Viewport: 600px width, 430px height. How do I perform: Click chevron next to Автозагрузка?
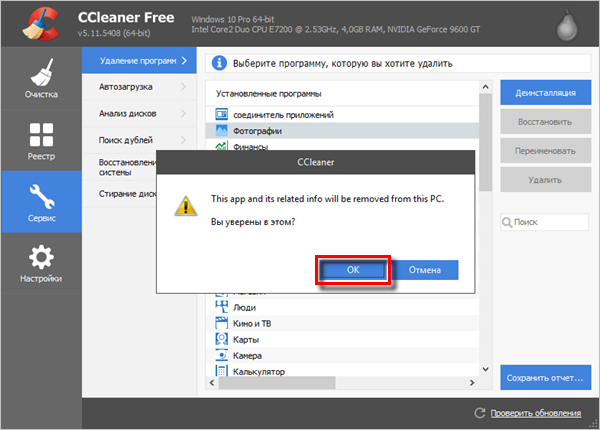[x=184, y=87]
